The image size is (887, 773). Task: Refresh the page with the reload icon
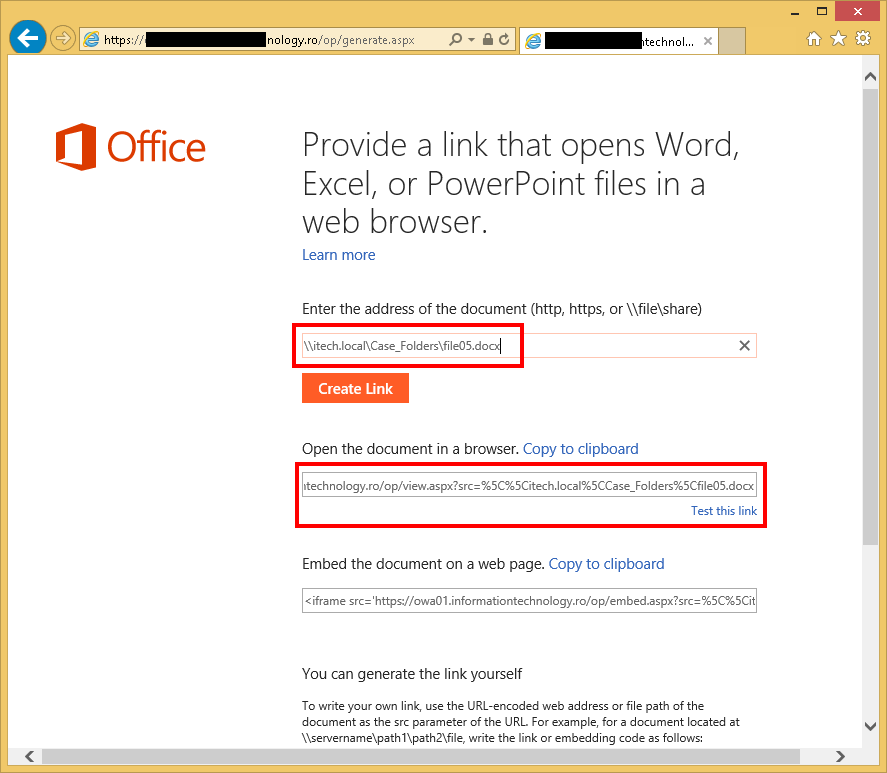(x=504, y=40)
